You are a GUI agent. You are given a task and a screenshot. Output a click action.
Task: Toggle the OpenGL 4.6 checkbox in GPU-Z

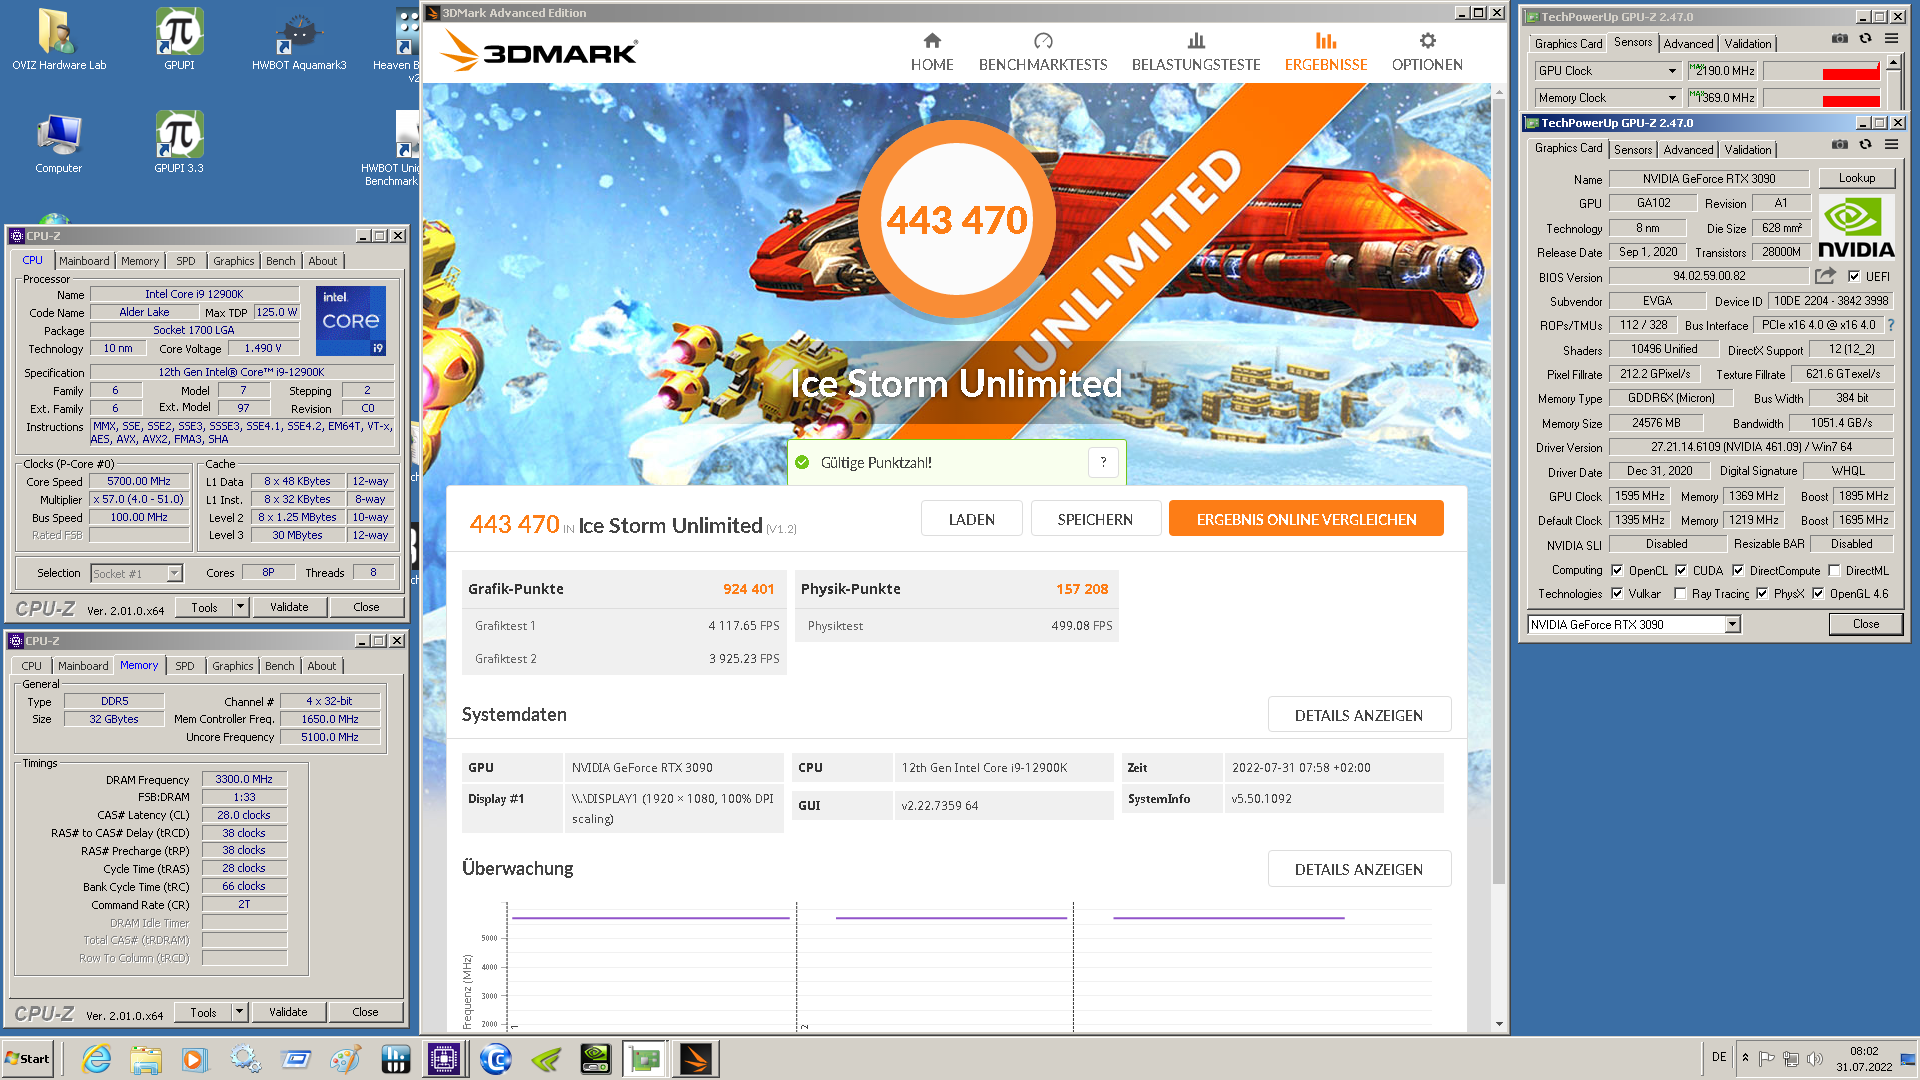tap(1818, 594)
